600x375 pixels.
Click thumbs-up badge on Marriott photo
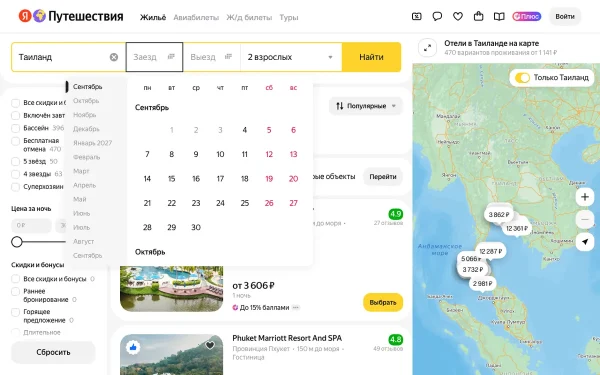pyautogui.click(x=133, y=347)
